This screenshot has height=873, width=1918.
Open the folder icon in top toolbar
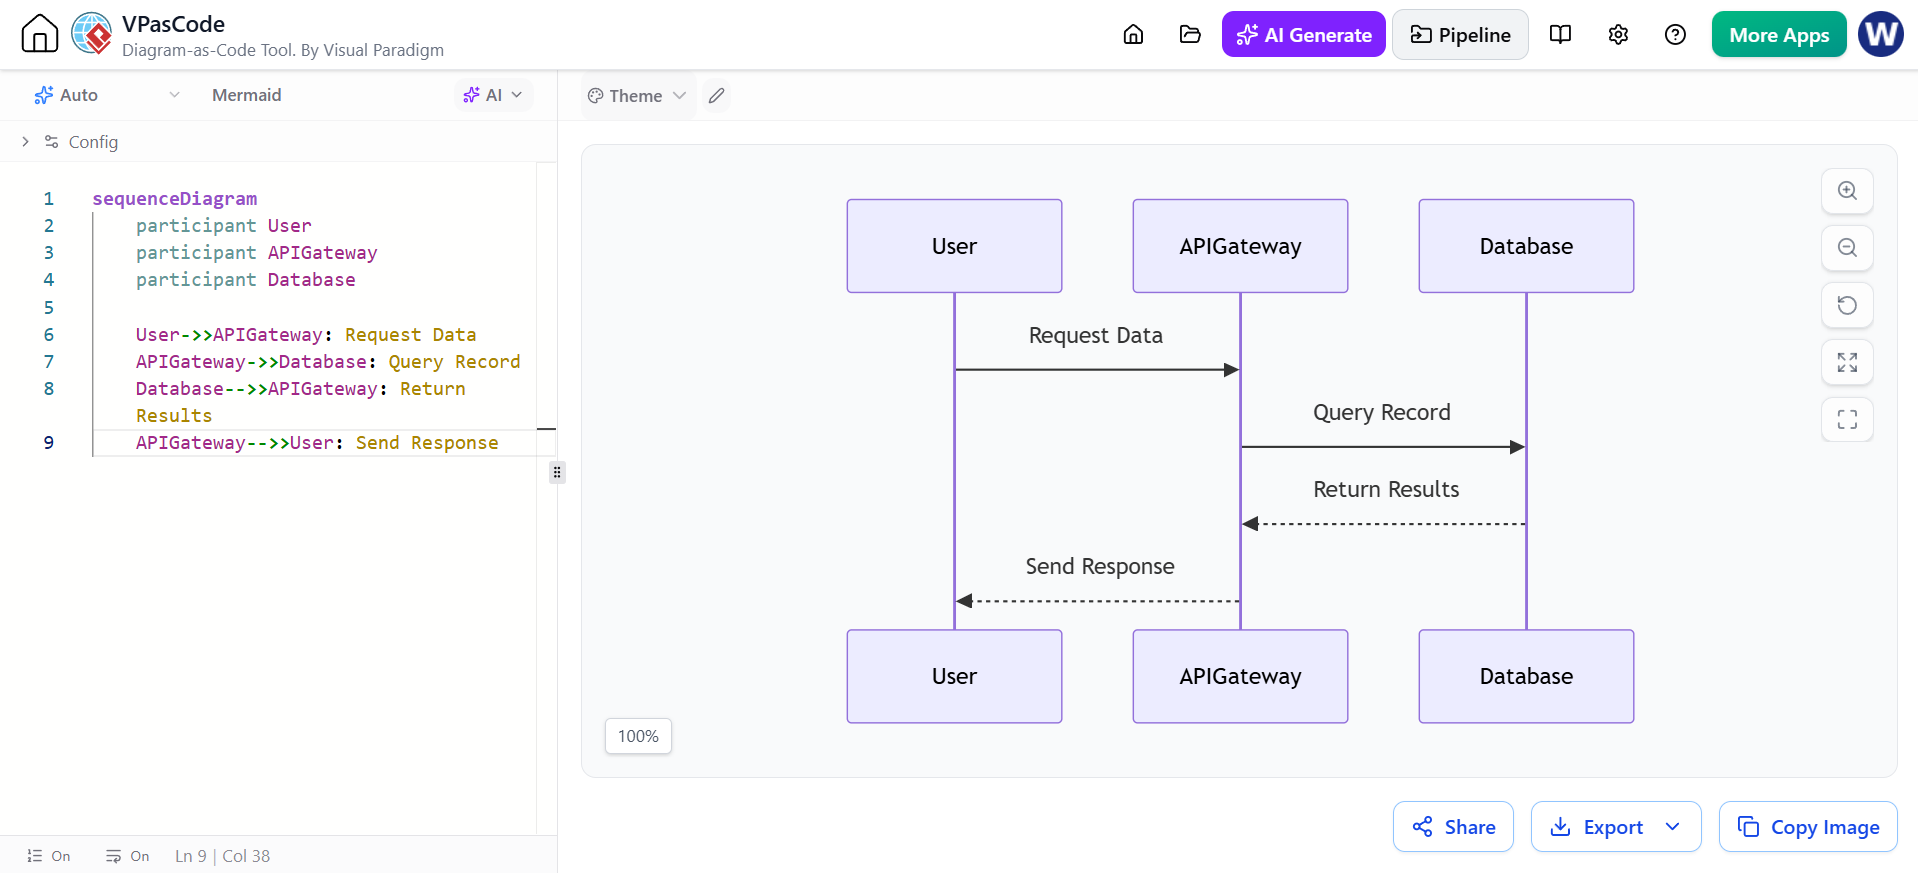pyautogui.click(x=1190, y=35)
